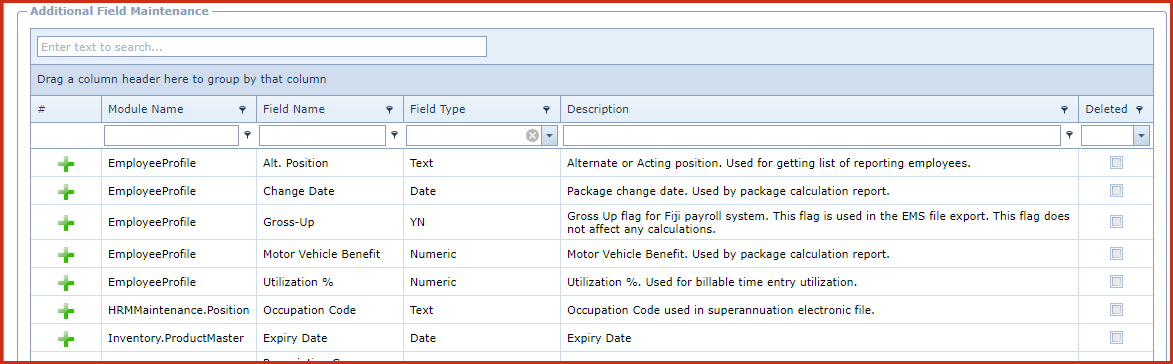This screenshot has height=364, width=1173.
Task: Sort by Field Type column header
Action: click(x=438, y=109)
